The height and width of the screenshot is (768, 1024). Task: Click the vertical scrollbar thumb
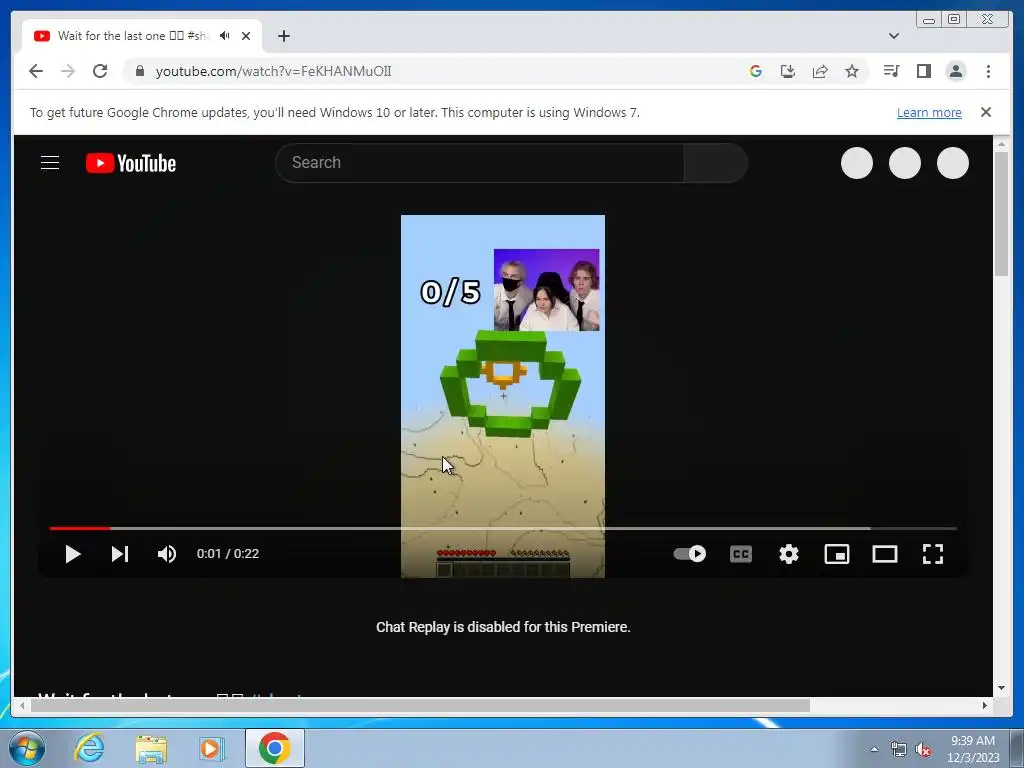point(1001,214)
